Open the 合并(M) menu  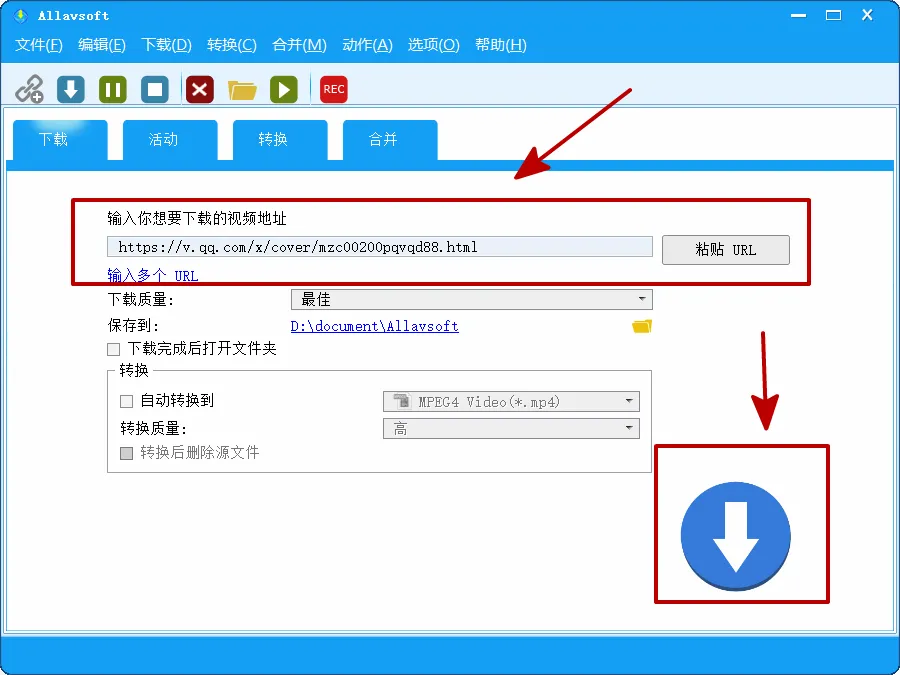pyautogui.click(x=299, y=45)
